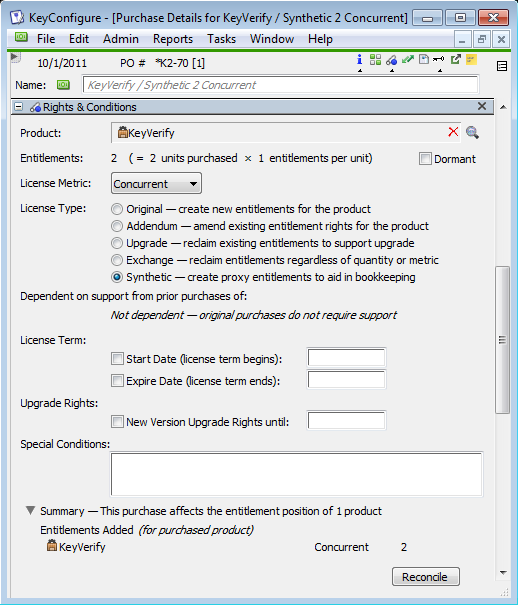Select the Original license type

(x=117, y=209)
